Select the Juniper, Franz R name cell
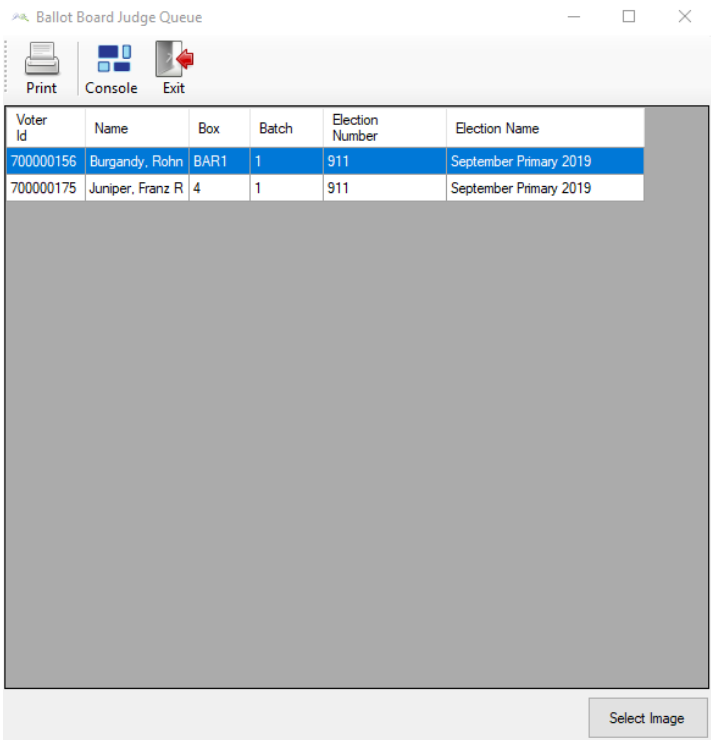Image resolution: width=711 pixels, height=740 pixels. tap(137, 188)
